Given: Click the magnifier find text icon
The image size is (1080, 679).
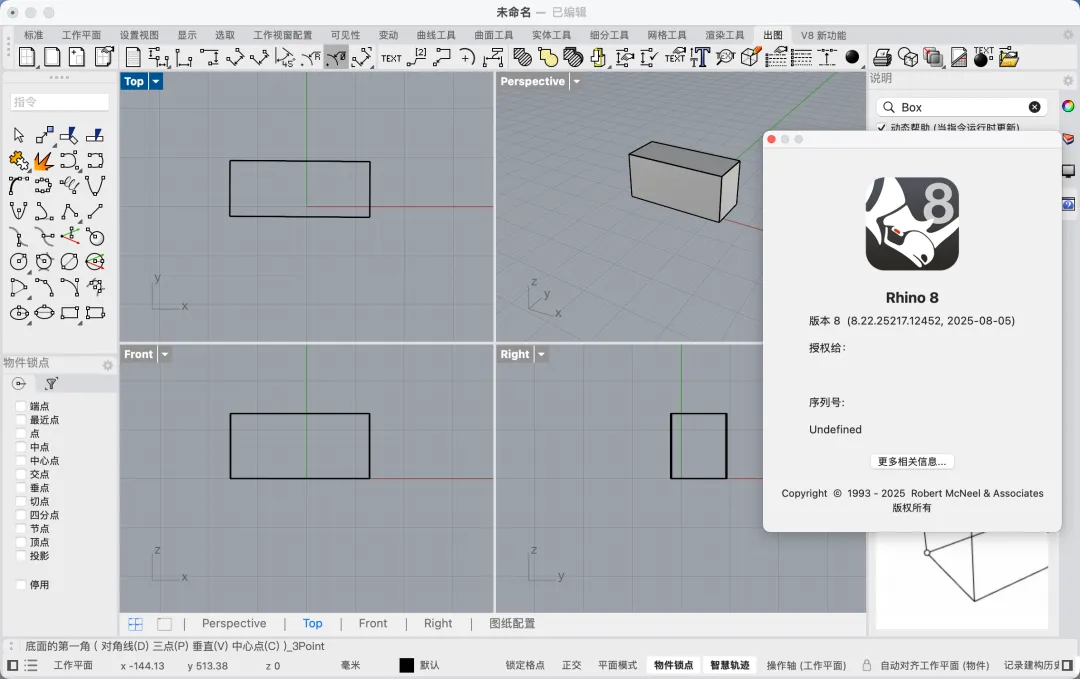Looking at the screenshot, I should point(725,58).
